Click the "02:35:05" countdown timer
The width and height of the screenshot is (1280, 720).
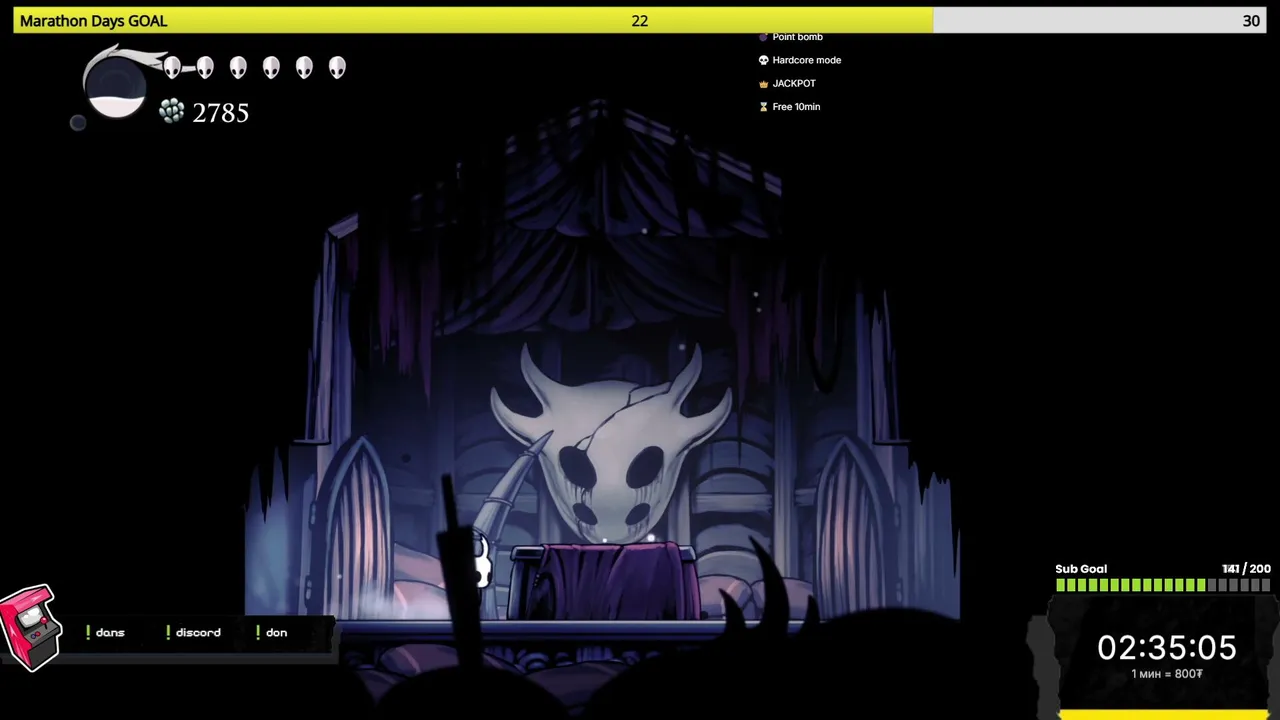(1167, 648)
